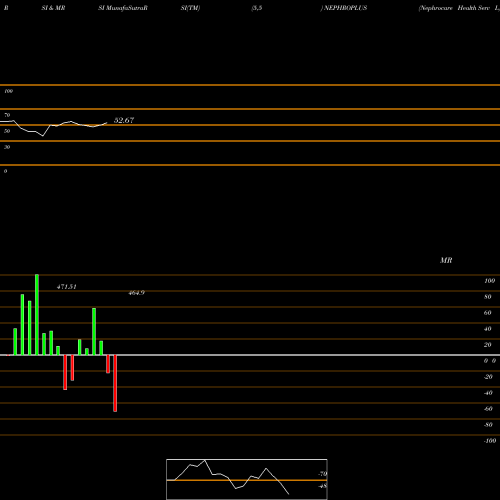The height and width of the screenshot is (500, 500).
Task: Click the longest red MR bar
Action: 115,383
